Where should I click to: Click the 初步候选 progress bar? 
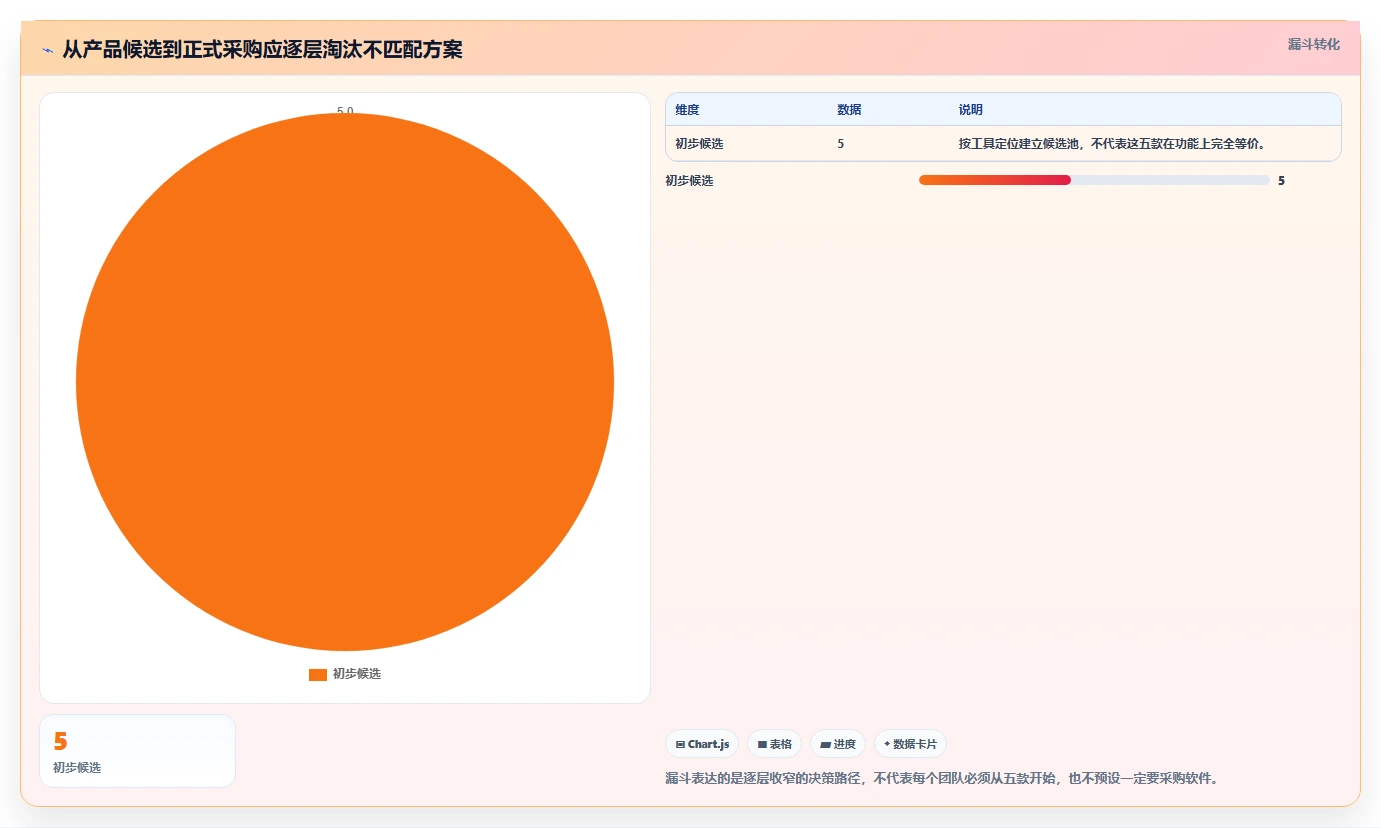coord(1094,180)
